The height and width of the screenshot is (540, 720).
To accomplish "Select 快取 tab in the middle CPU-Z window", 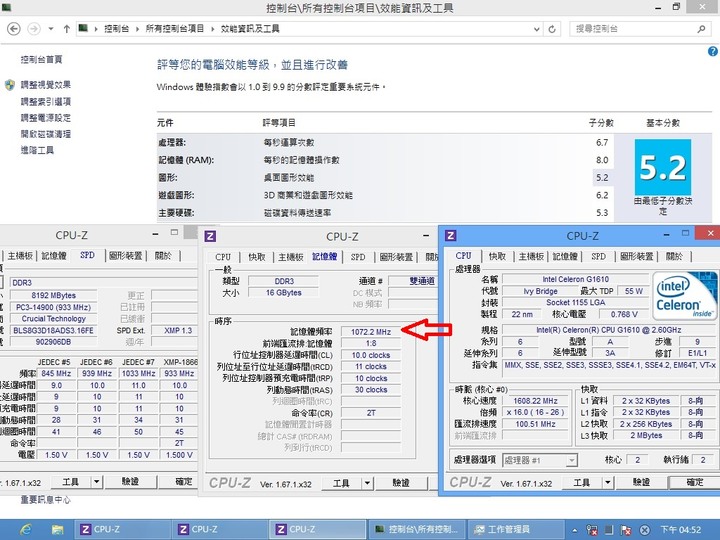I will tap(257, 257).
